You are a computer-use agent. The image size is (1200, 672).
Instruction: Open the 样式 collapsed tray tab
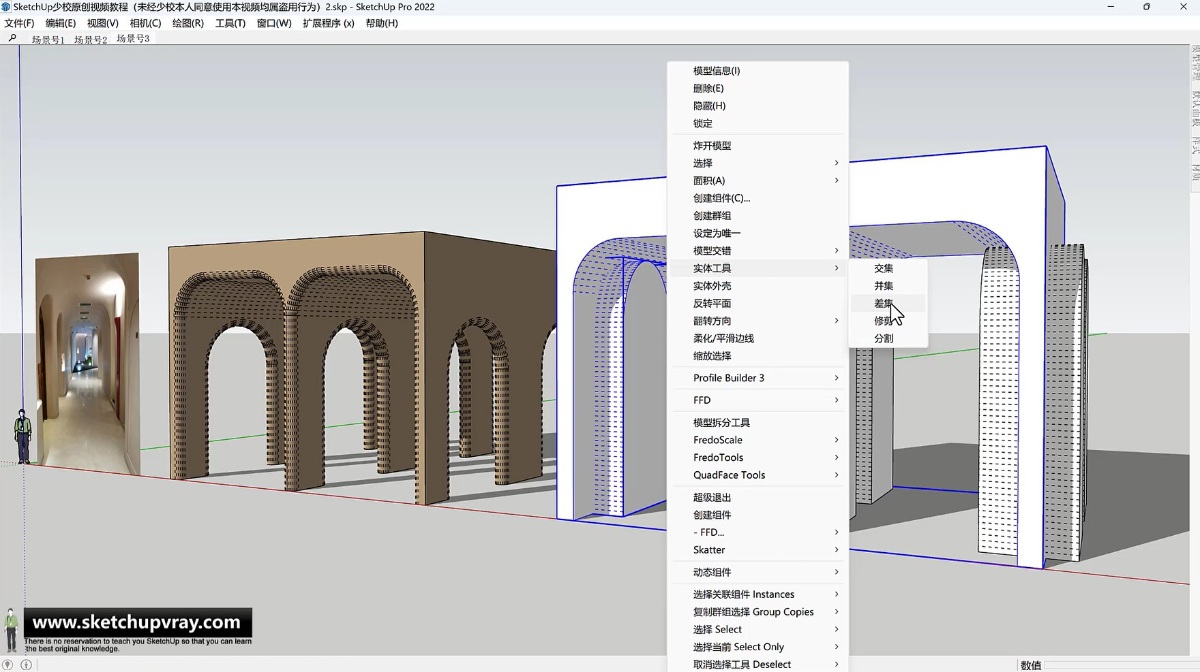[x=1194, y=145]
